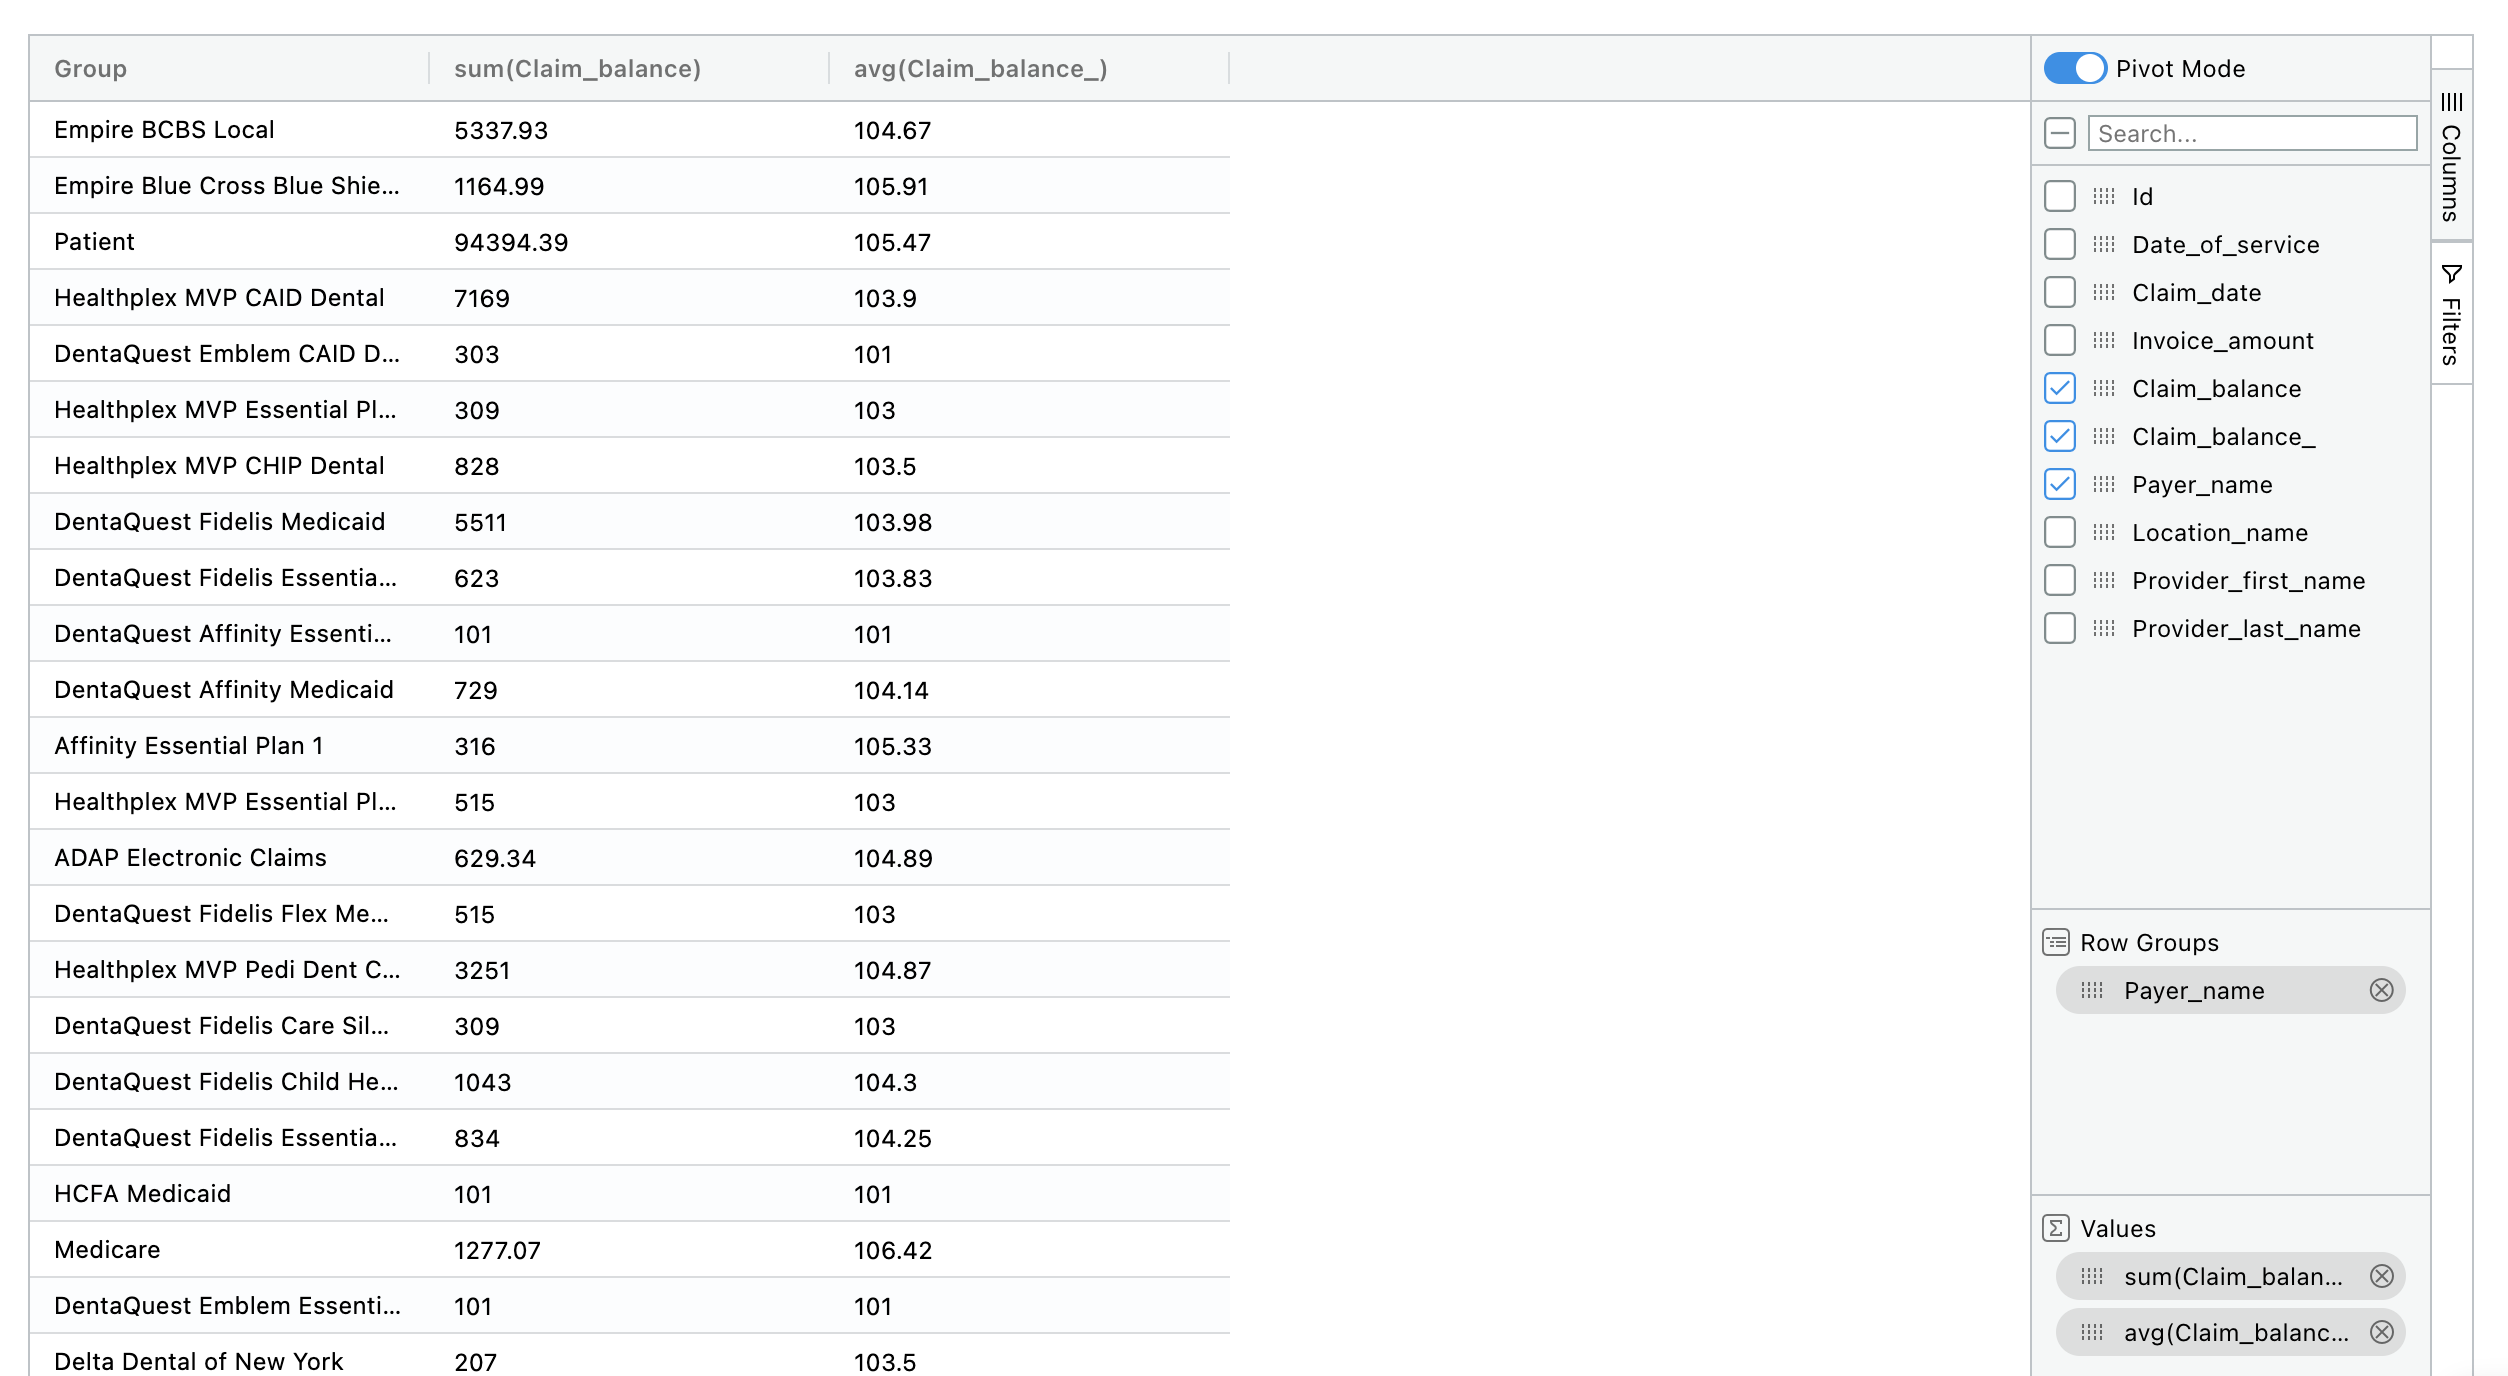Toggle Pivot Mode switch off

[x=2074, y=68]
